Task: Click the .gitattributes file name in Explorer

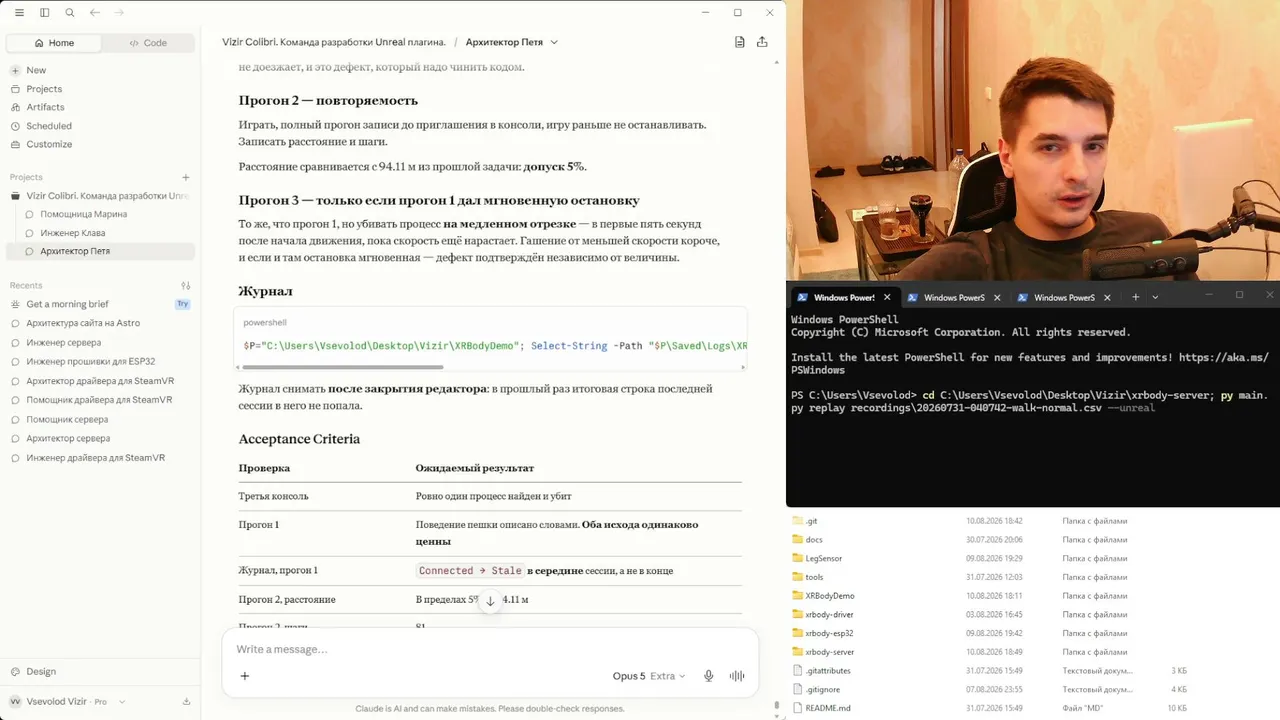Action: click(828, 671)
